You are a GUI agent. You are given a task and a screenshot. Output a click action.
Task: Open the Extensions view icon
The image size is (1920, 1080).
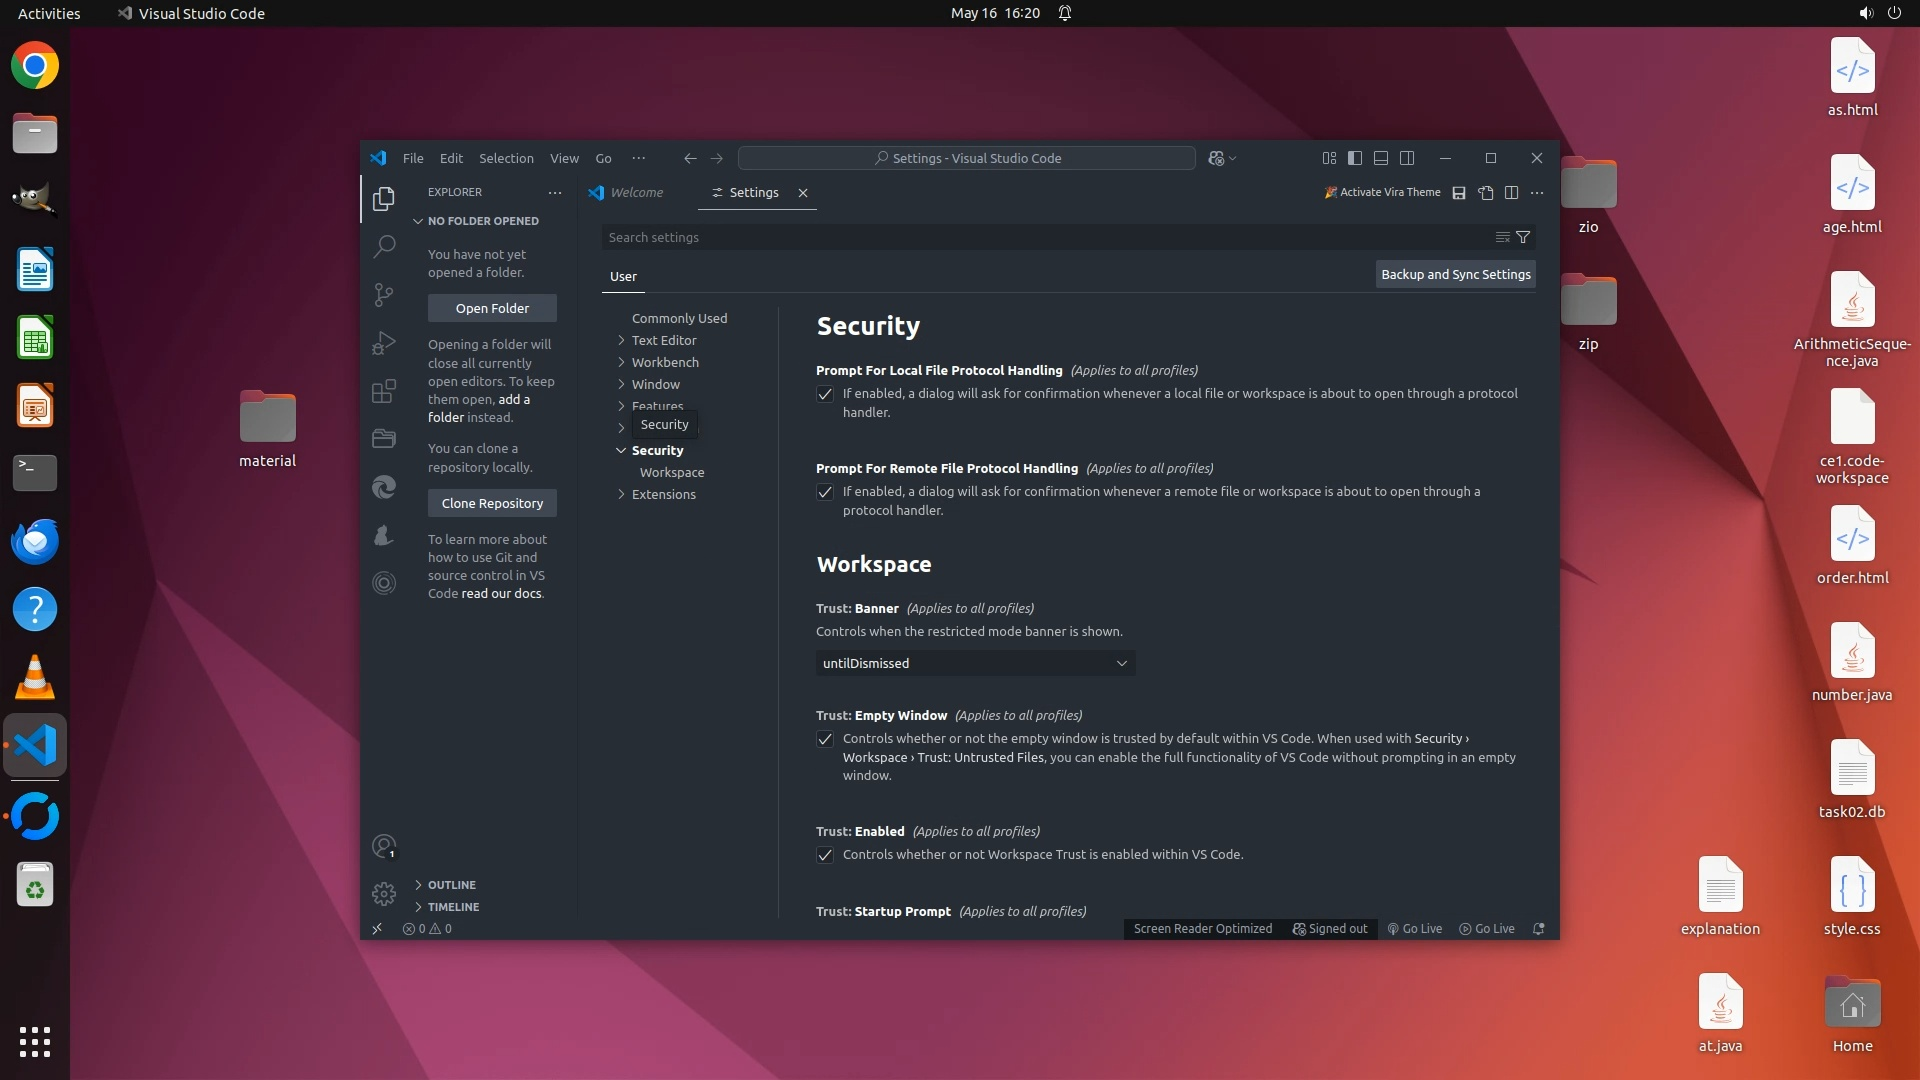384,391
